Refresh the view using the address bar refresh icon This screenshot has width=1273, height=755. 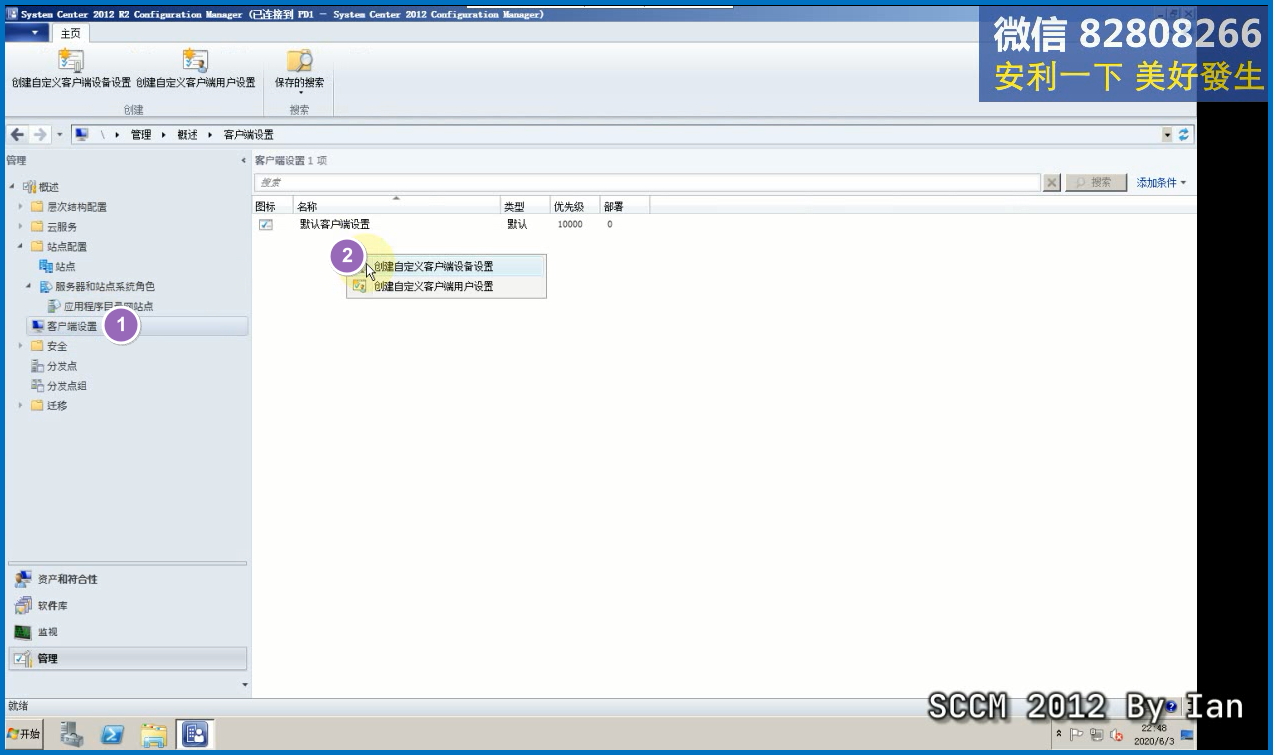click(1185, 135)
